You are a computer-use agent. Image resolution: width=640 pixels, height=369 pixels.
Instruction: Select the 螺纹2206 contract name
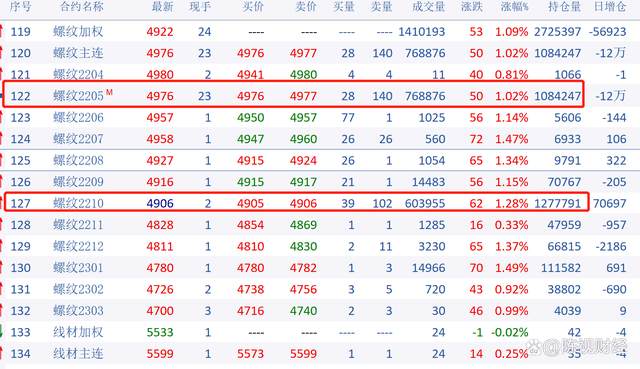78,118
